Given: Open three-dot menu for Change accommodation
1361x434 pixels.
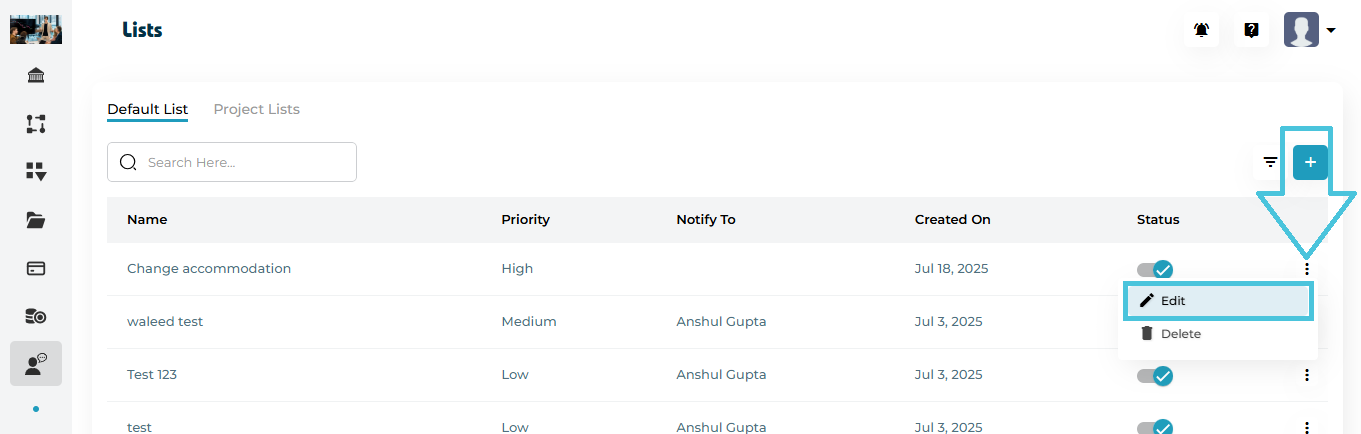Looking at the screenshot, I should [x=1306, y=269].
